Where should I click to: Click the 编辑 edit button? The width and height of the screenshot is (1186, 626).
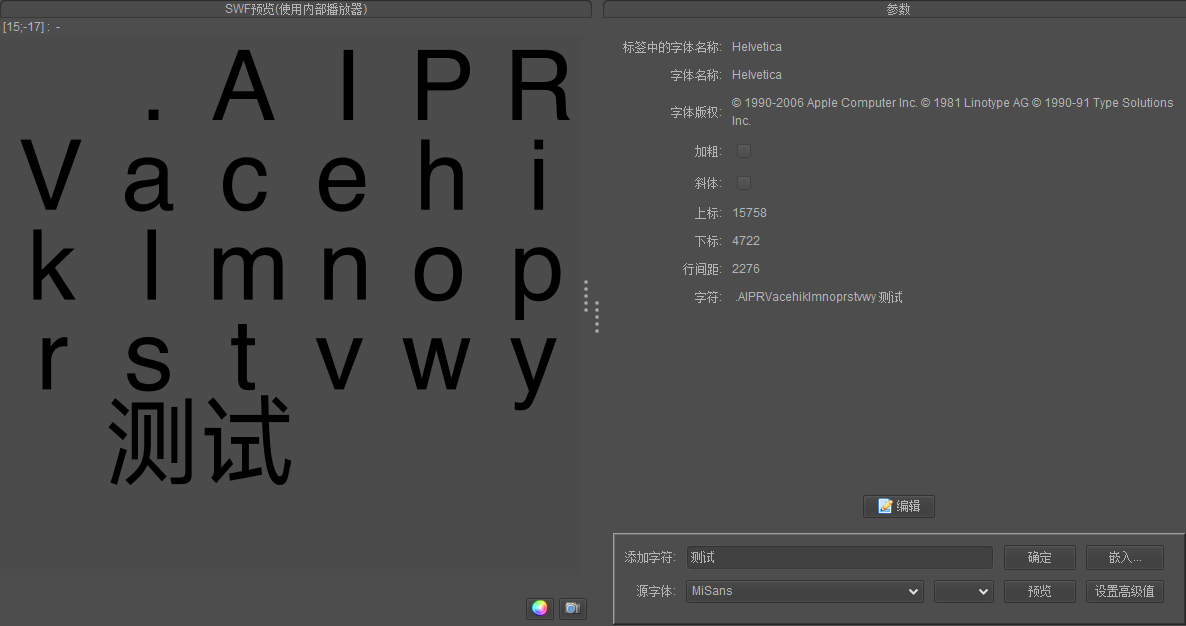pos(899,507)
